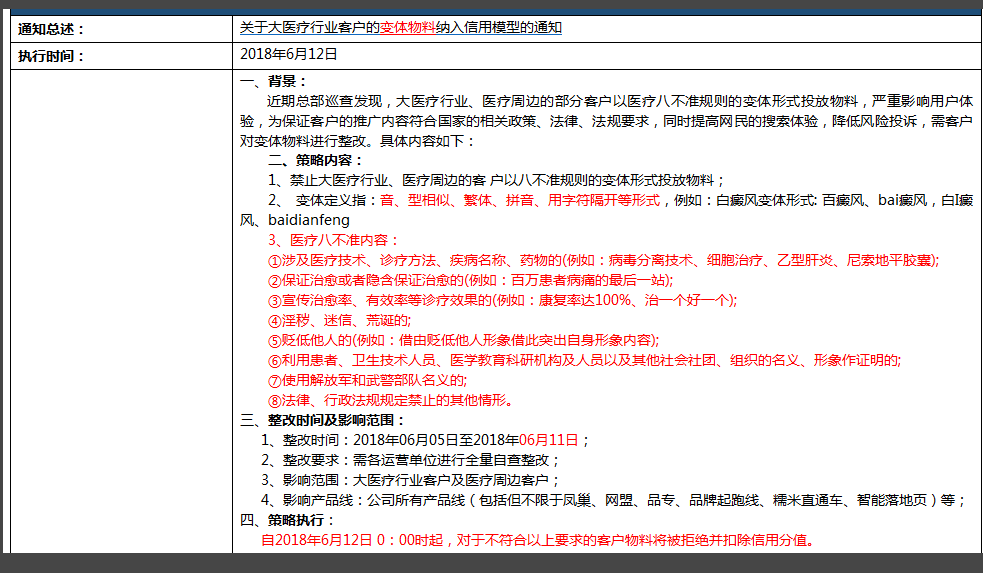Click the line 2、整改要求
The image size is (983, 573).
(411, 460)
